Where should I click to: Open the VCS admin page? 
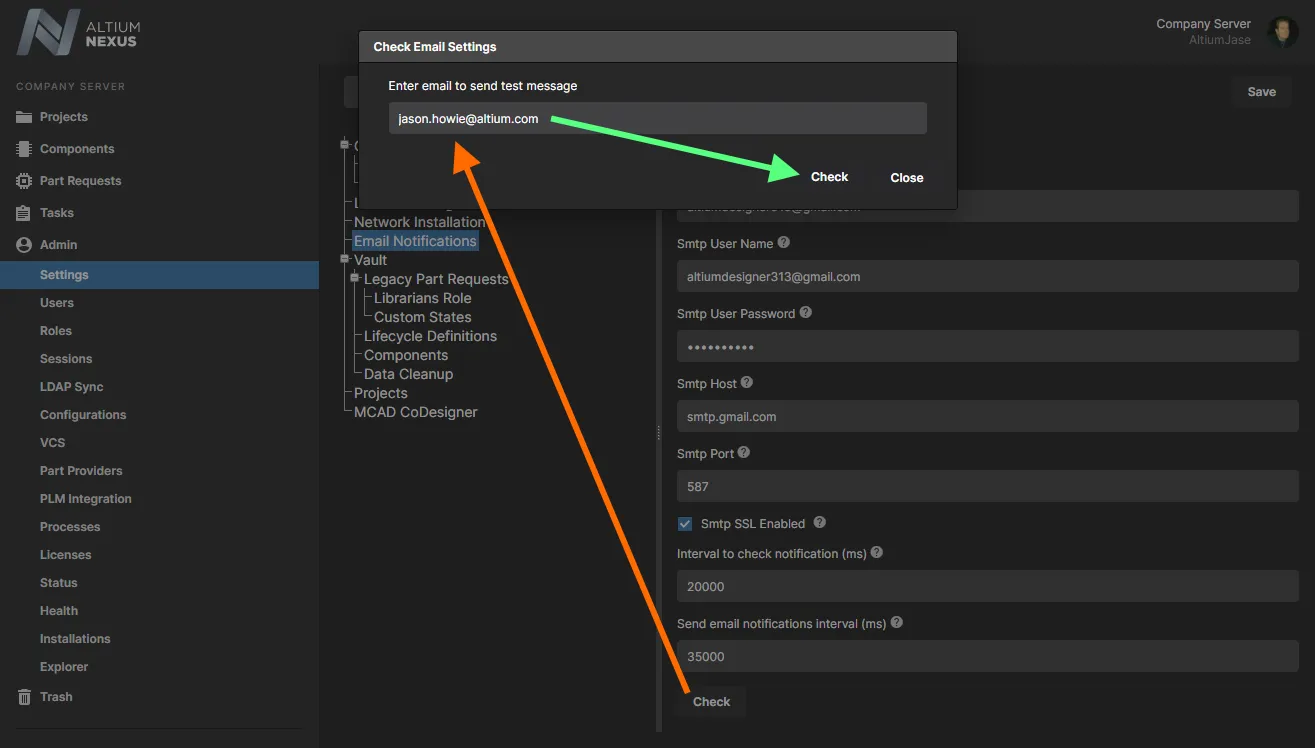coord(53,443)
